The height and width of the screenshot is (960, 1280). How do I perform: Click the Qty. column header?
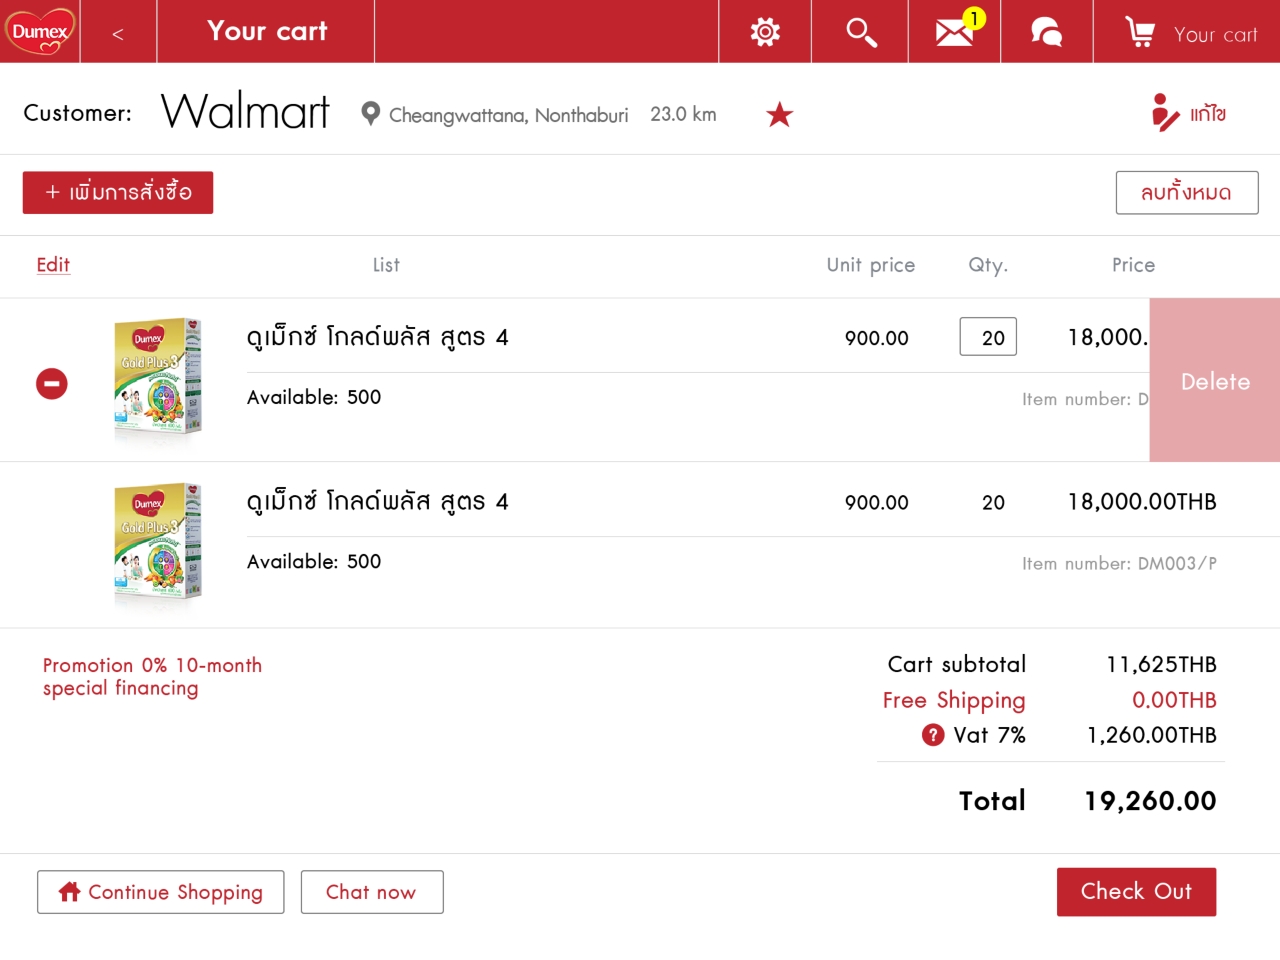pos(988,265)
